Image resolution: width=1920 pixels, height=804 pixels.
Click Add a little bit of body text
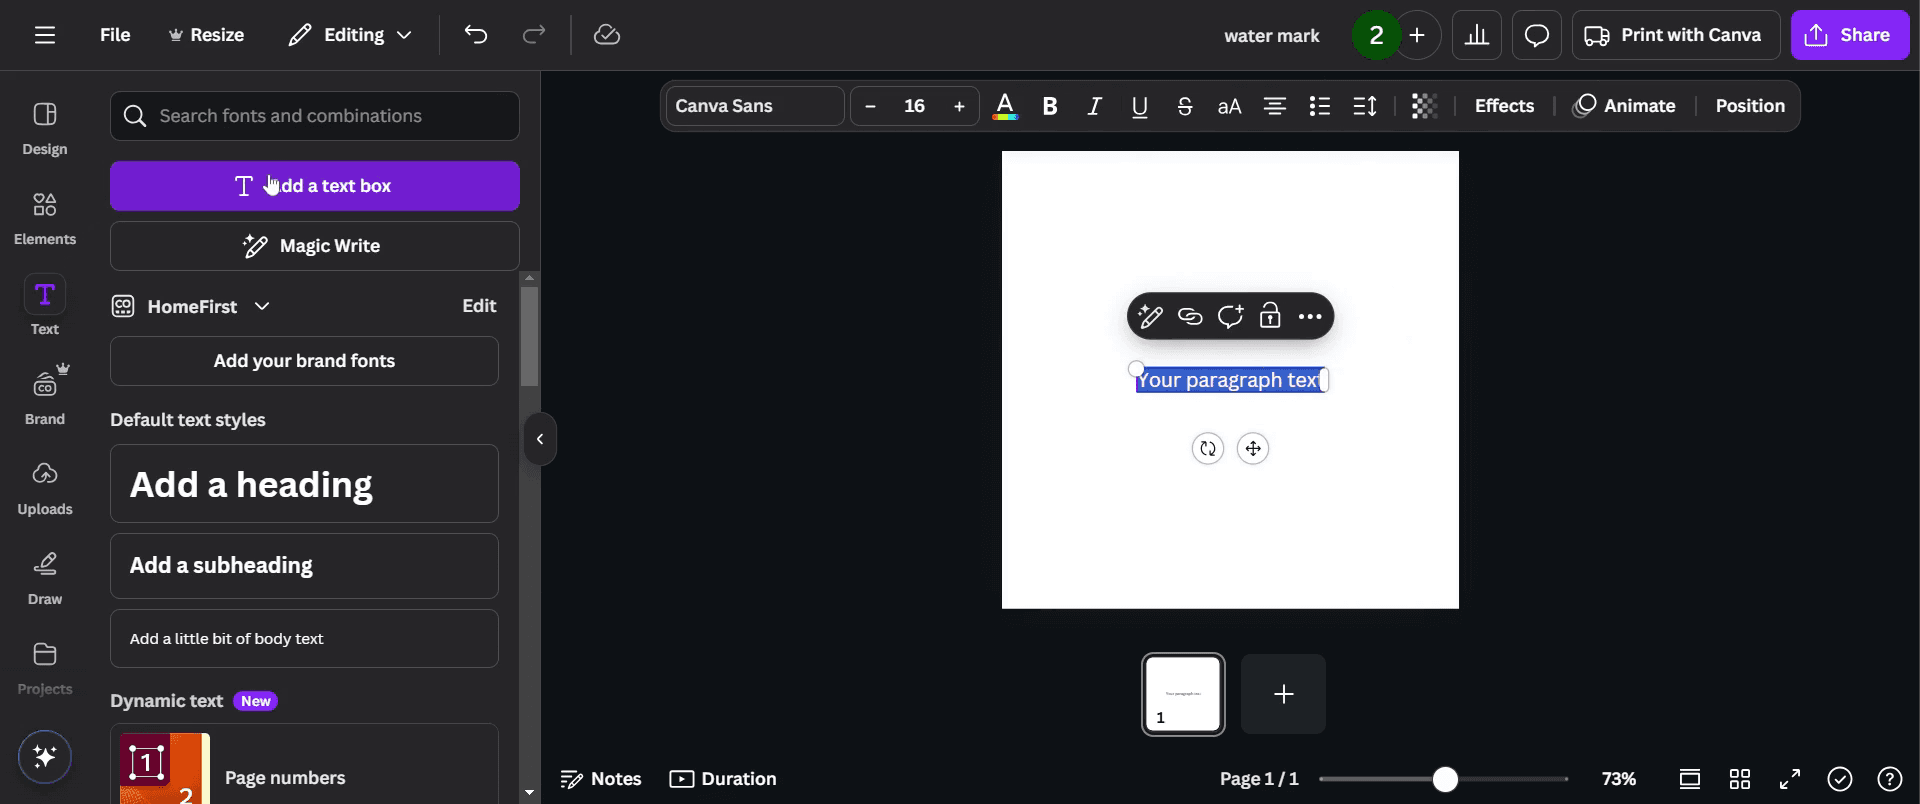[x=304, y=639]
